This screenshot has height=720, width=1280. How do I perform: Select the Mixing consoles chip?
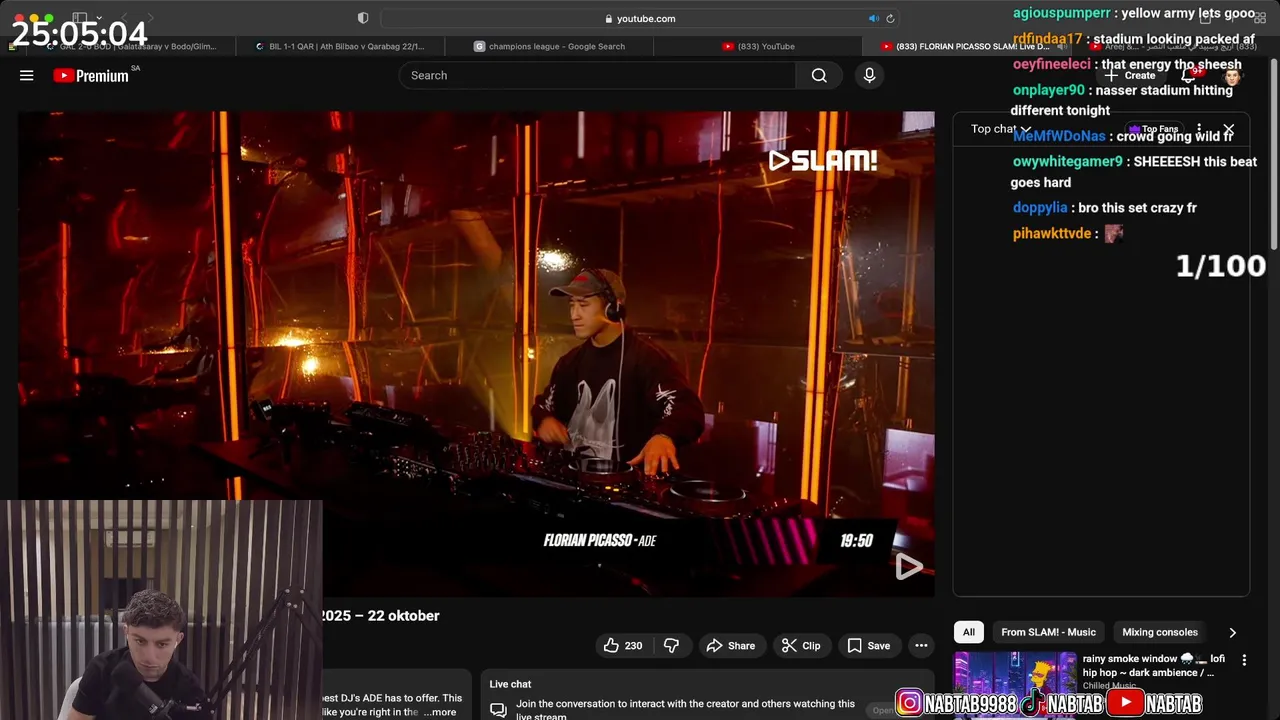pos(1160,632)
